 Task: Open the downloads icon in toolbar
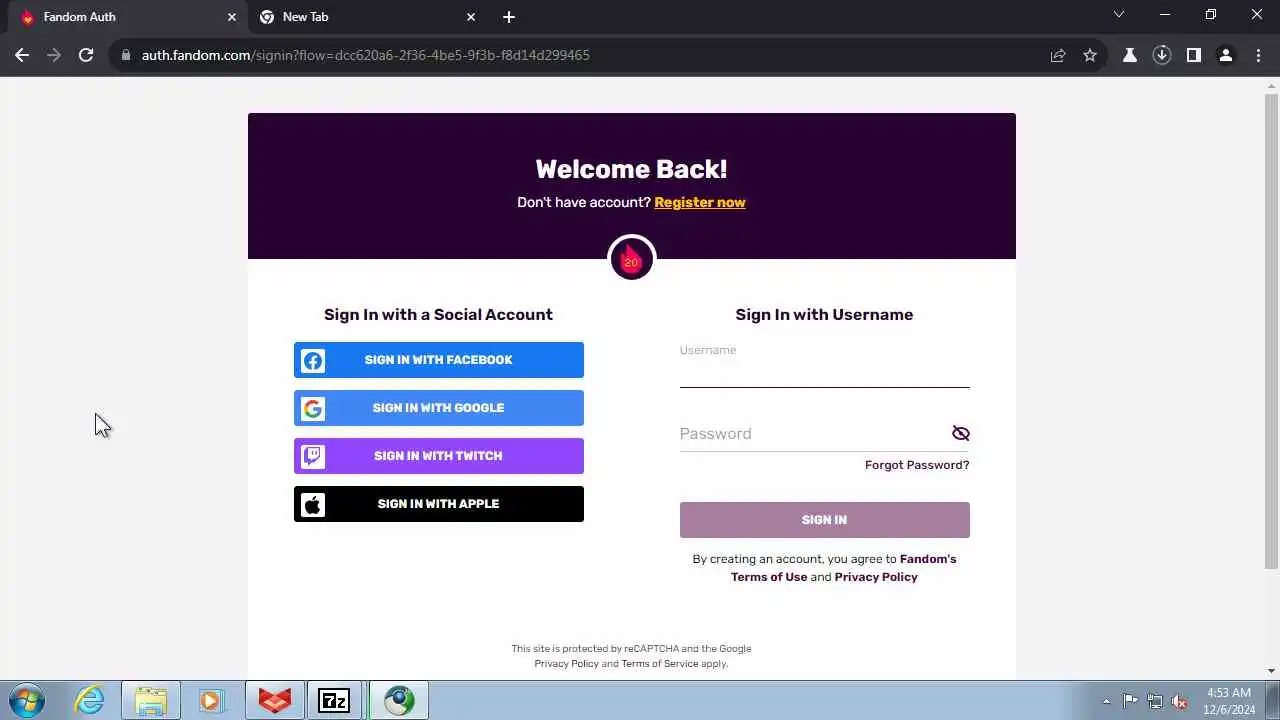coord(1162,55)
